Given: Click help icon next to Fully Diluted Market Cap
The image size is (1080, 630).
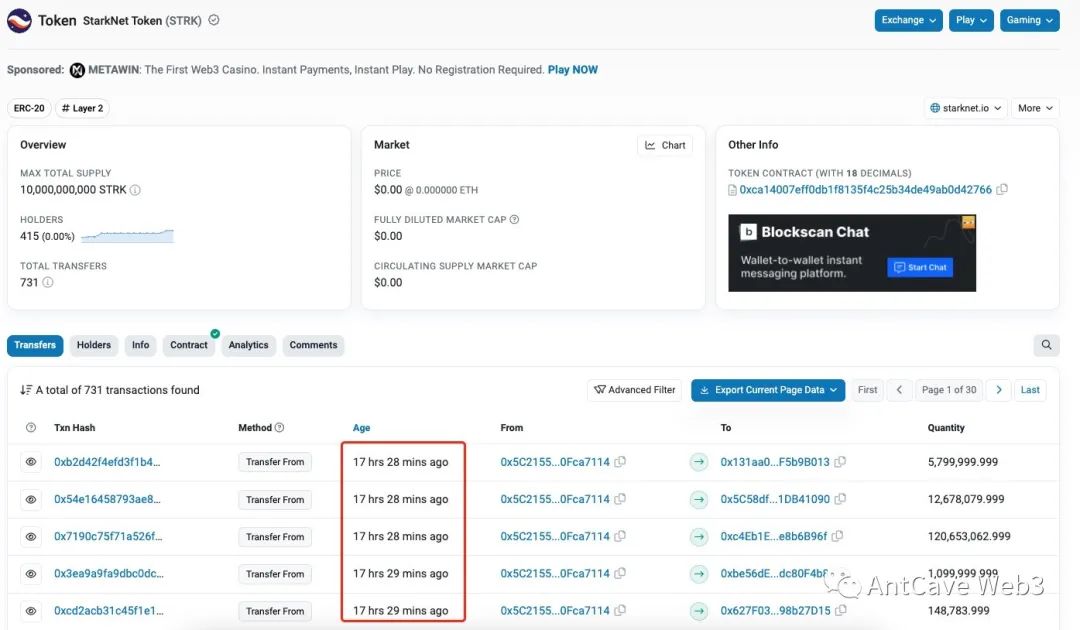Looking at the screenshot, I should tap(514, 220).
